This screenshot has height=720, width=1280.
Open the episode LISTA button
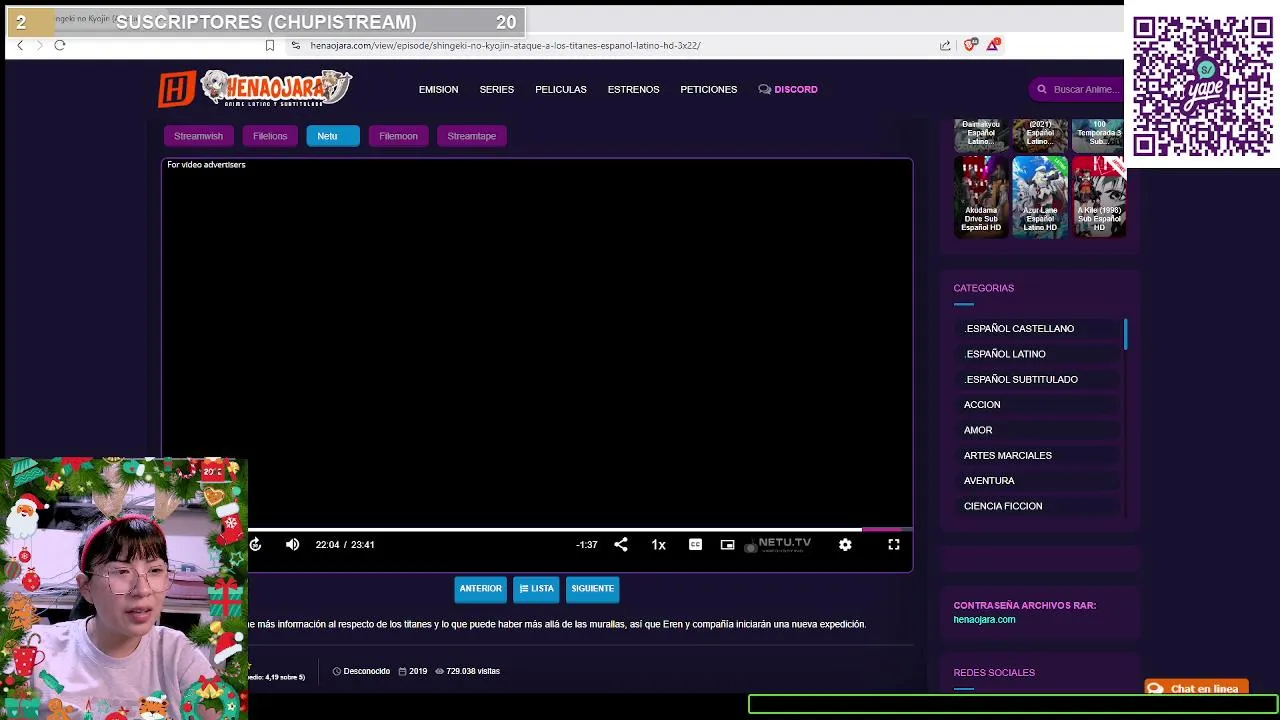click(536, 589)
